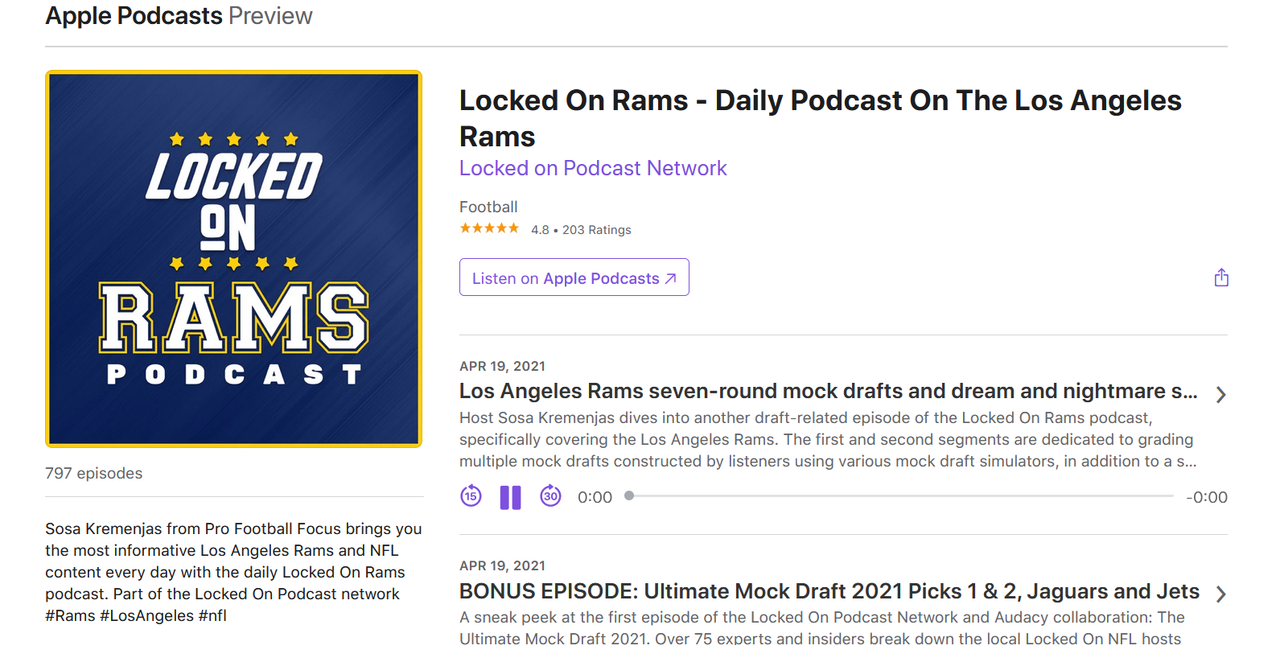Open BONUS EPISODE Ultimate Mock Draft 2021 title
The width and height of the screenshot is (1280, 645).
[829, 591]
